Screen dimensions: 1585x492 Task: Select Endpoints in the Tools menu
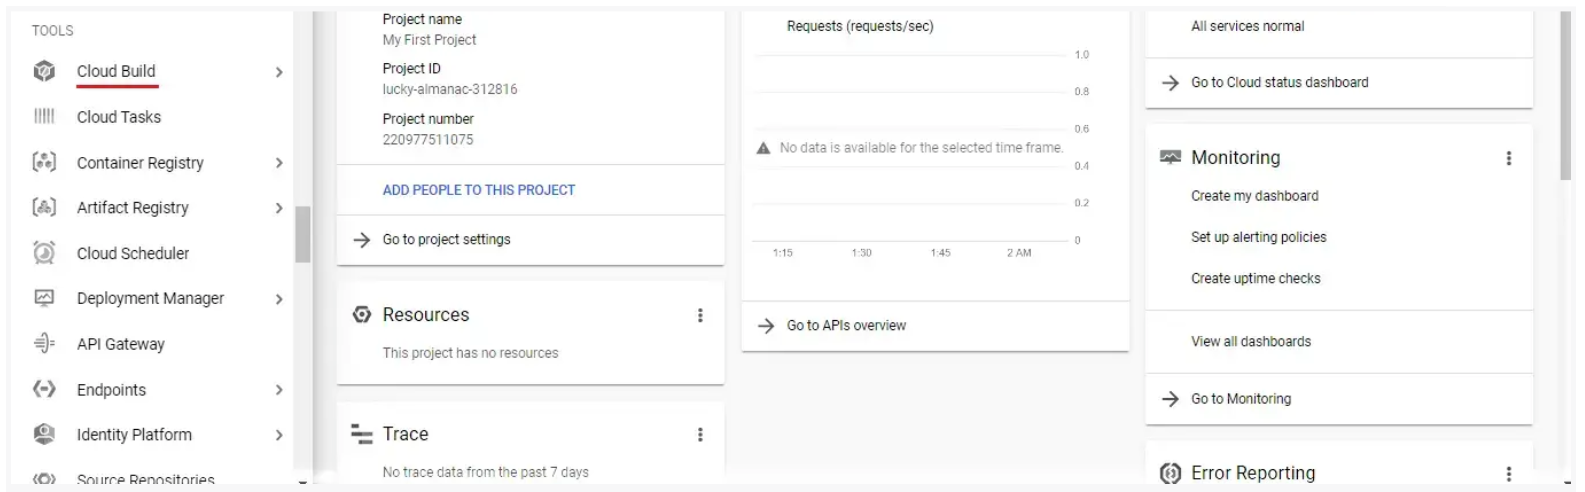111,390
